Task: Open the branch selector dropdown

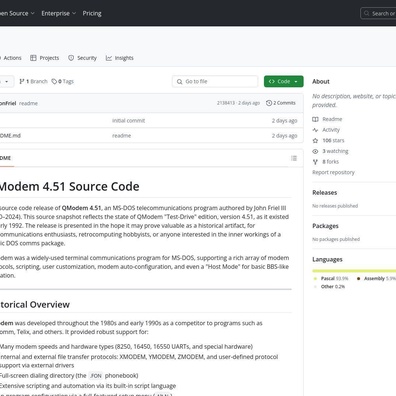Action: (x=7, y=81)
